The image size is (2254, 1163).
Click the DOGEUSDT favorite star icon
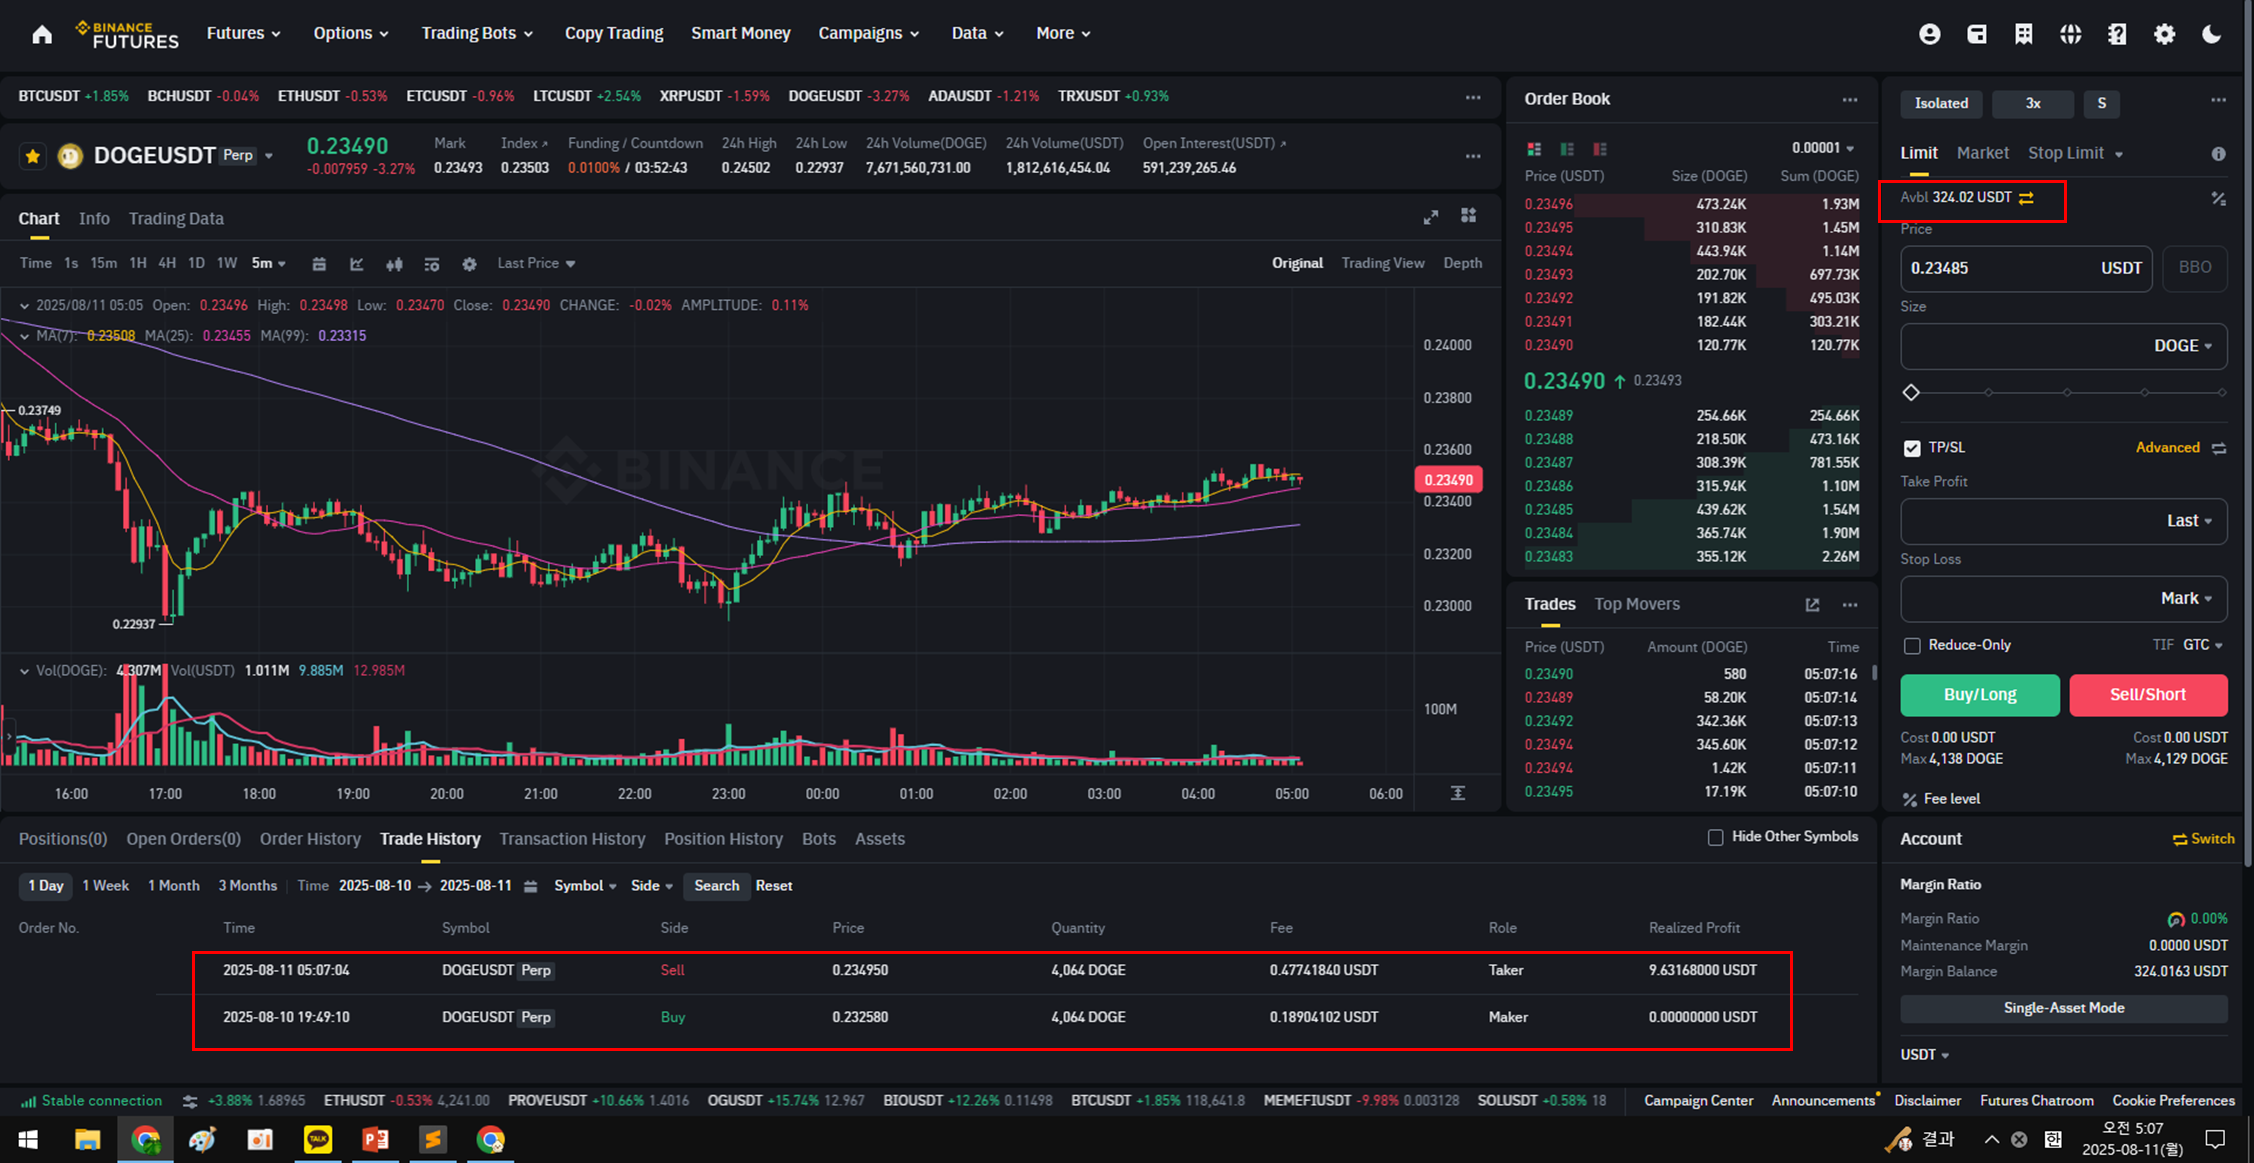[33, 156]
